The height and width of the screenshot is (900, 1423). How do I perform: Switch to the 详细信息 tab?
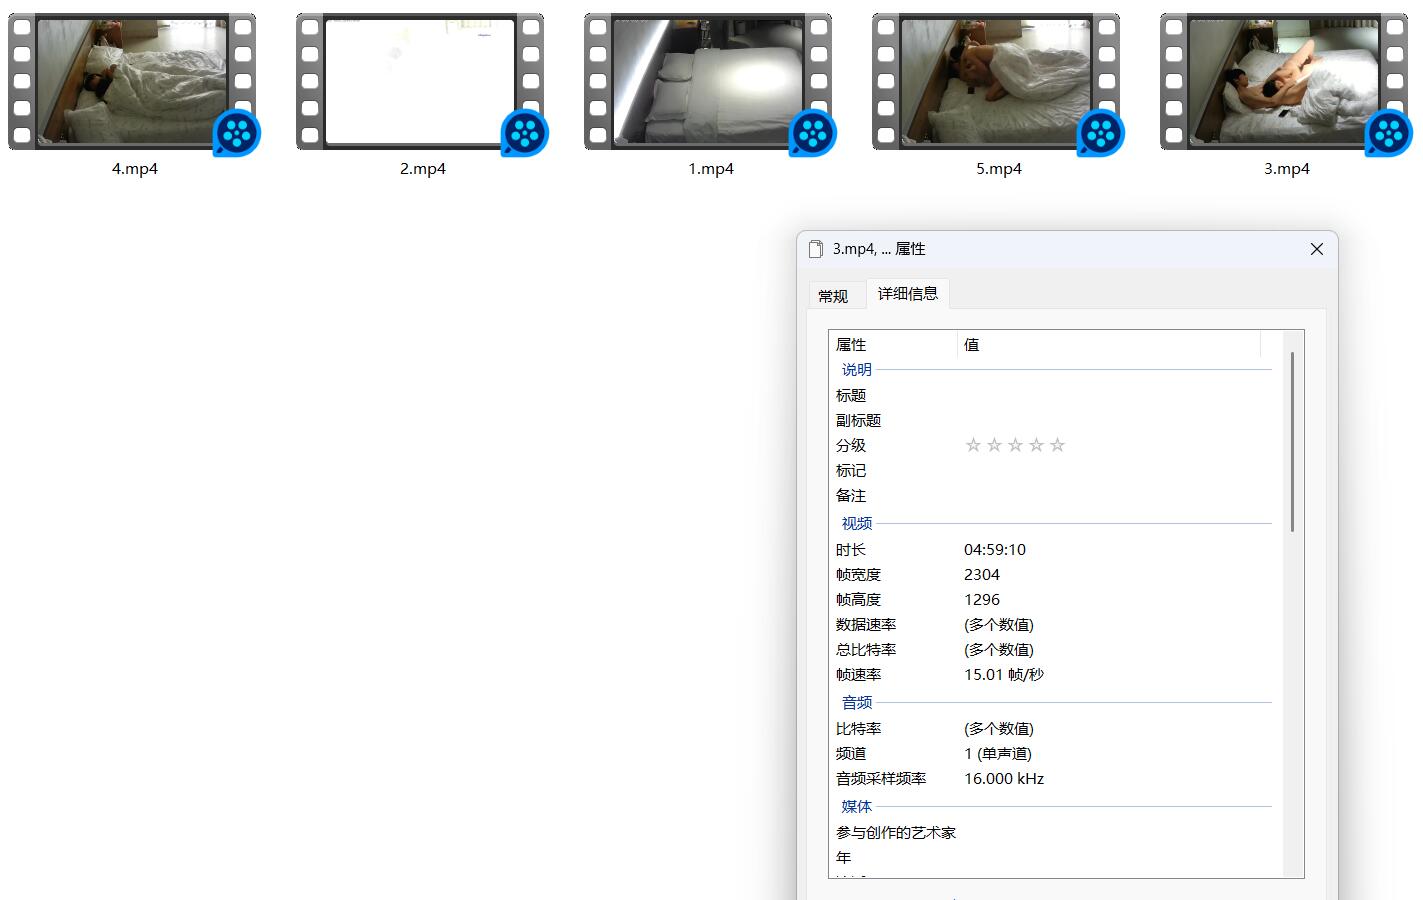pyautogui.click(x=908, y=293)
